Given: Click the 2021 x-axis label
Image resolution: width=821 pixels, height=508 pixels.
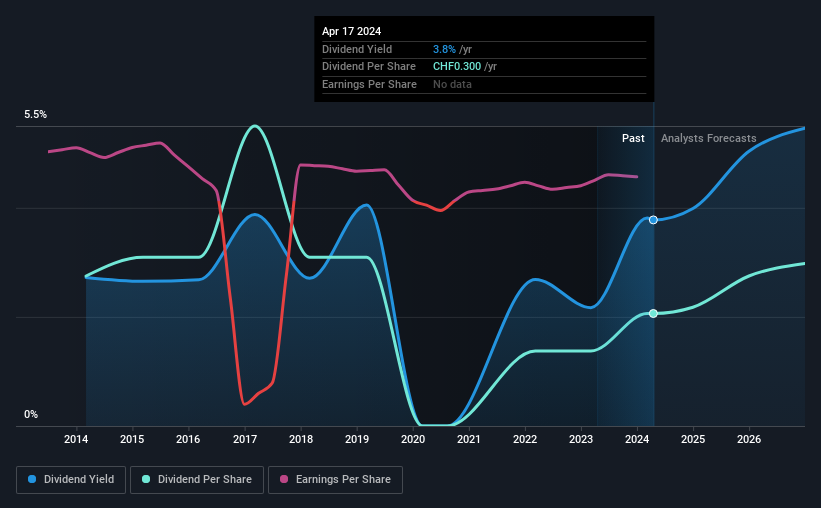Looking at the screenshot, I should [469, 439].
